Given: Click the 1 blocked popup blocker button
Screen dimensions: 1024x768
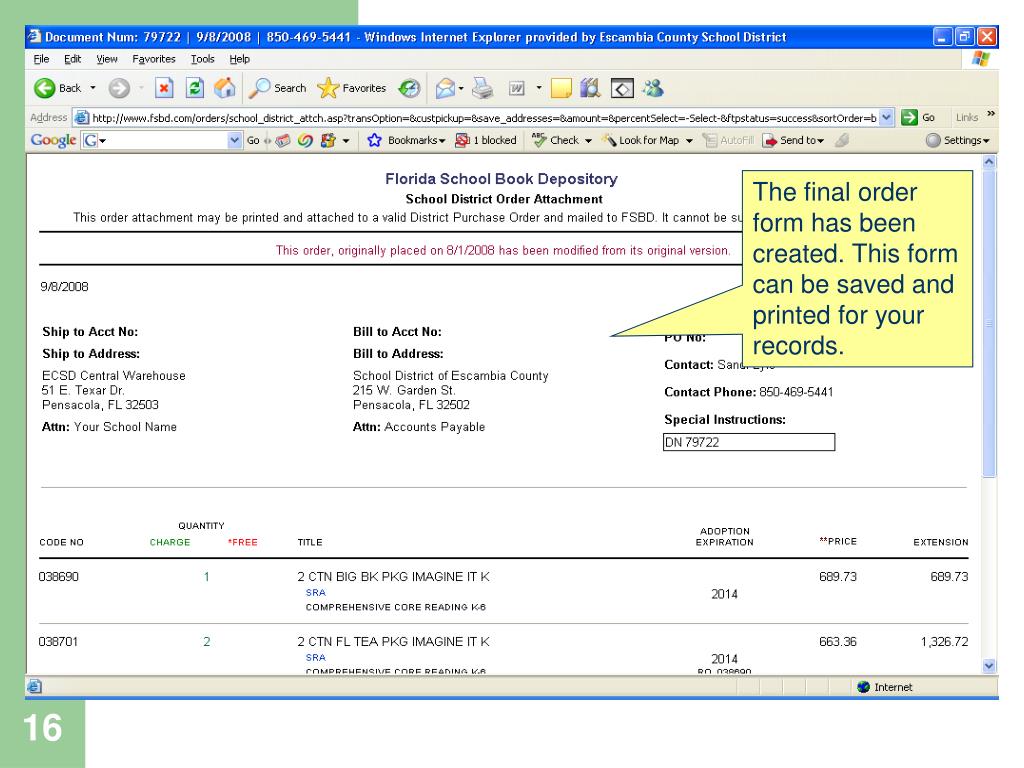Looking at the screenshot, I should point(485,140).
